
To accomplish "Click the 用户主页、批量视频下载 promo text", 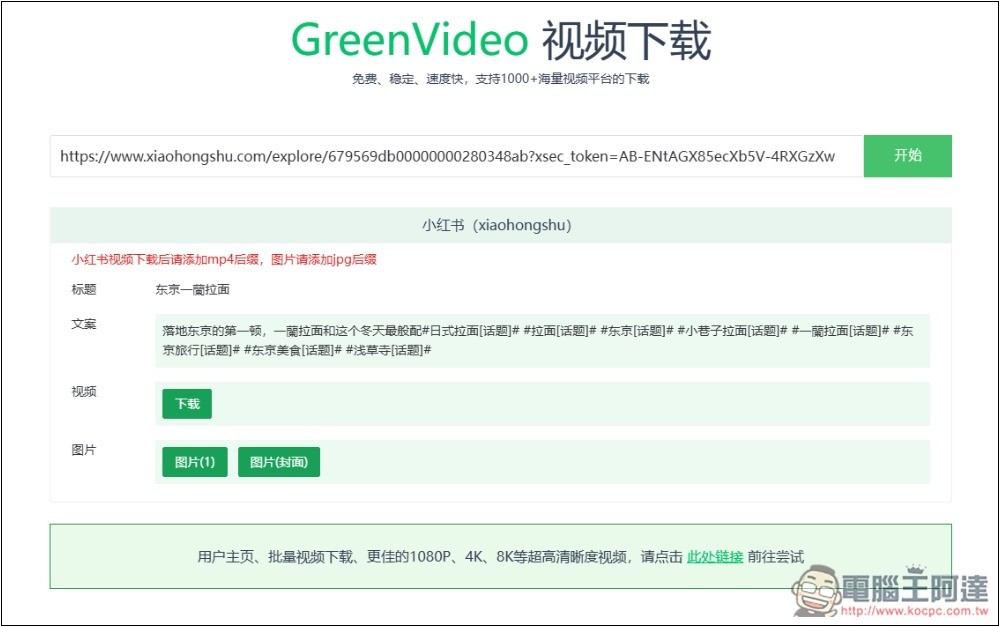I will coord(501,557).
